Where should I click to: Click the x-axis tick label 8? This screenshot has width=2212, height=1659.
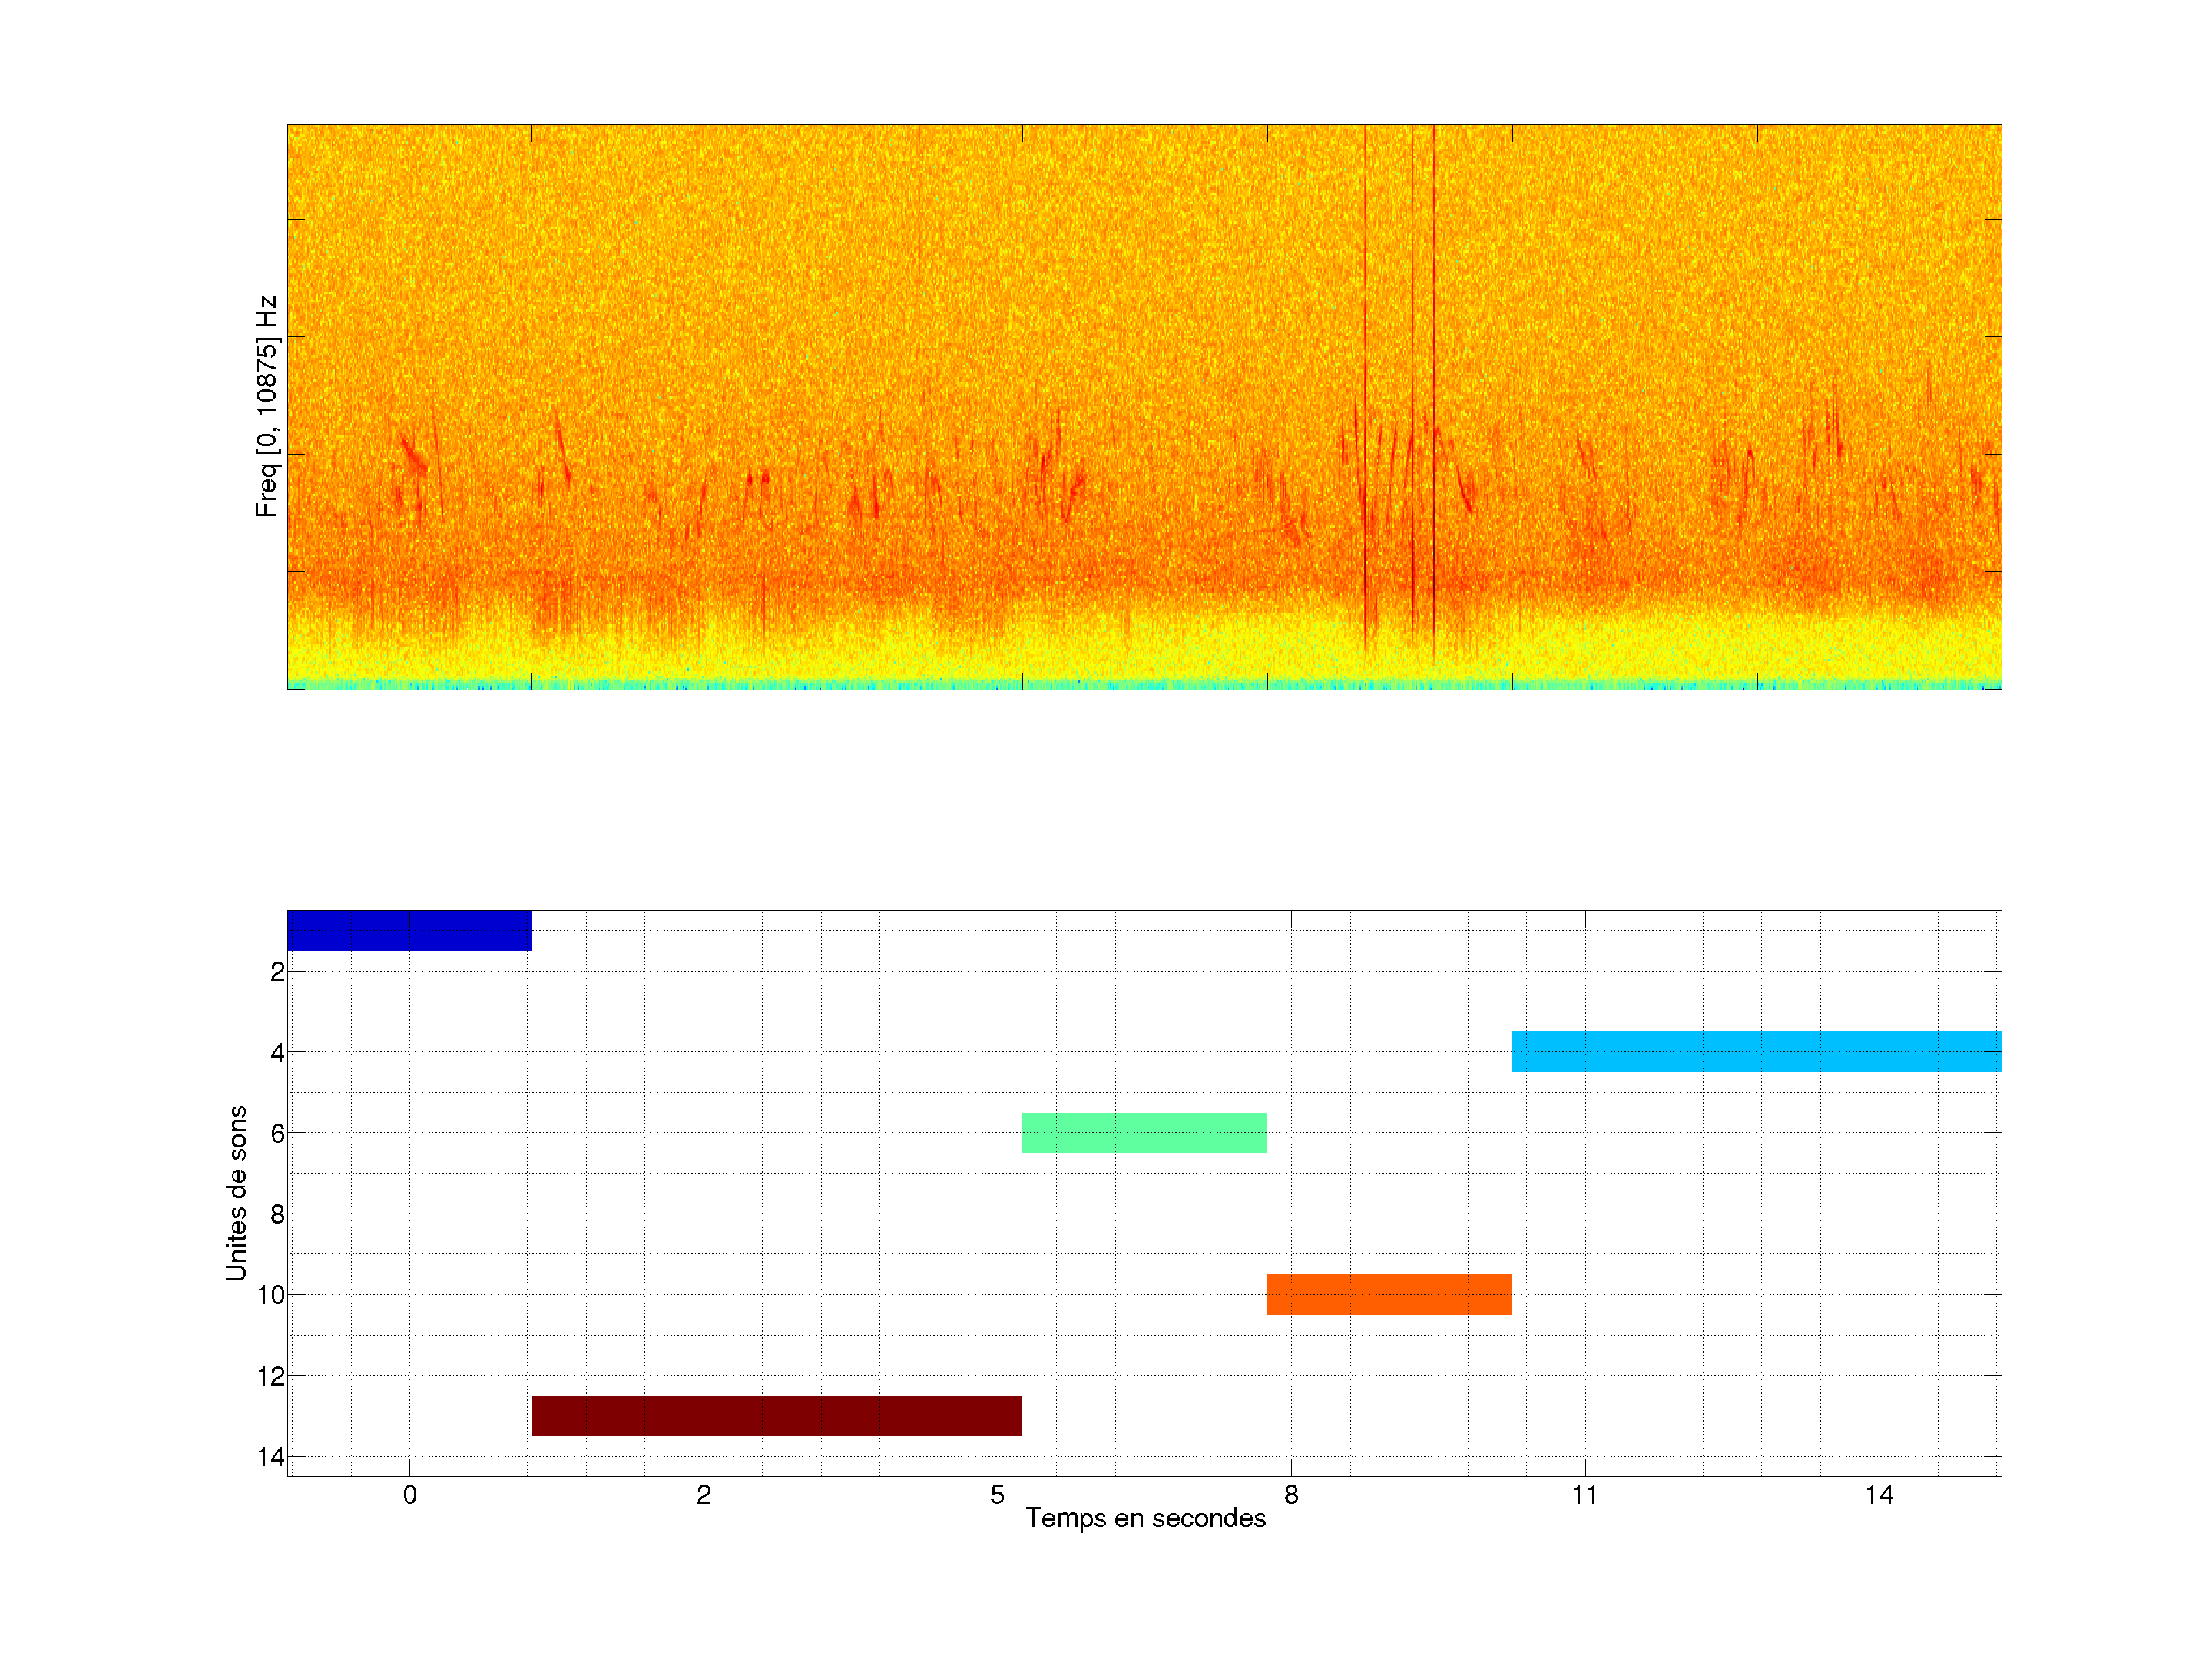click(x=1291, y=1495)
